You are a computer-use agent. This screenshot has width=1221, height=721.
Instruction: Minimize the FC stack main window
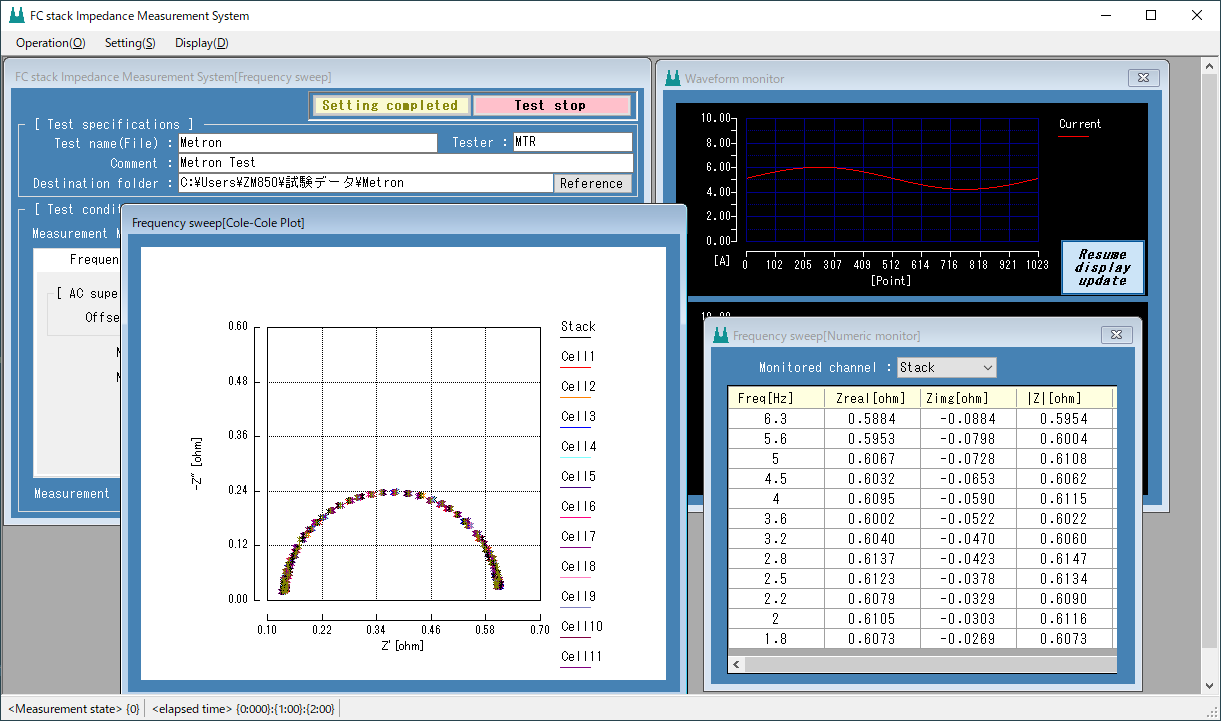[1105, 15]
